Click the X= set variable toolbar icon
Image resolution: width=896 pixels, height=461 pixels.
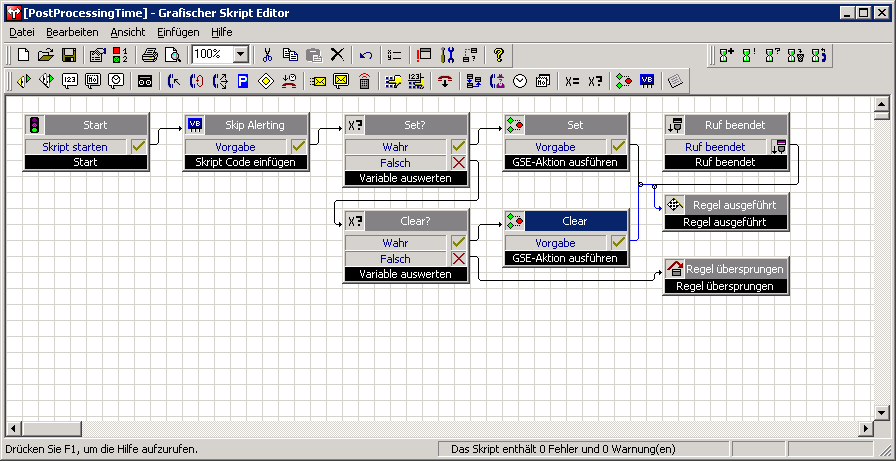click(x=571, y=81)
